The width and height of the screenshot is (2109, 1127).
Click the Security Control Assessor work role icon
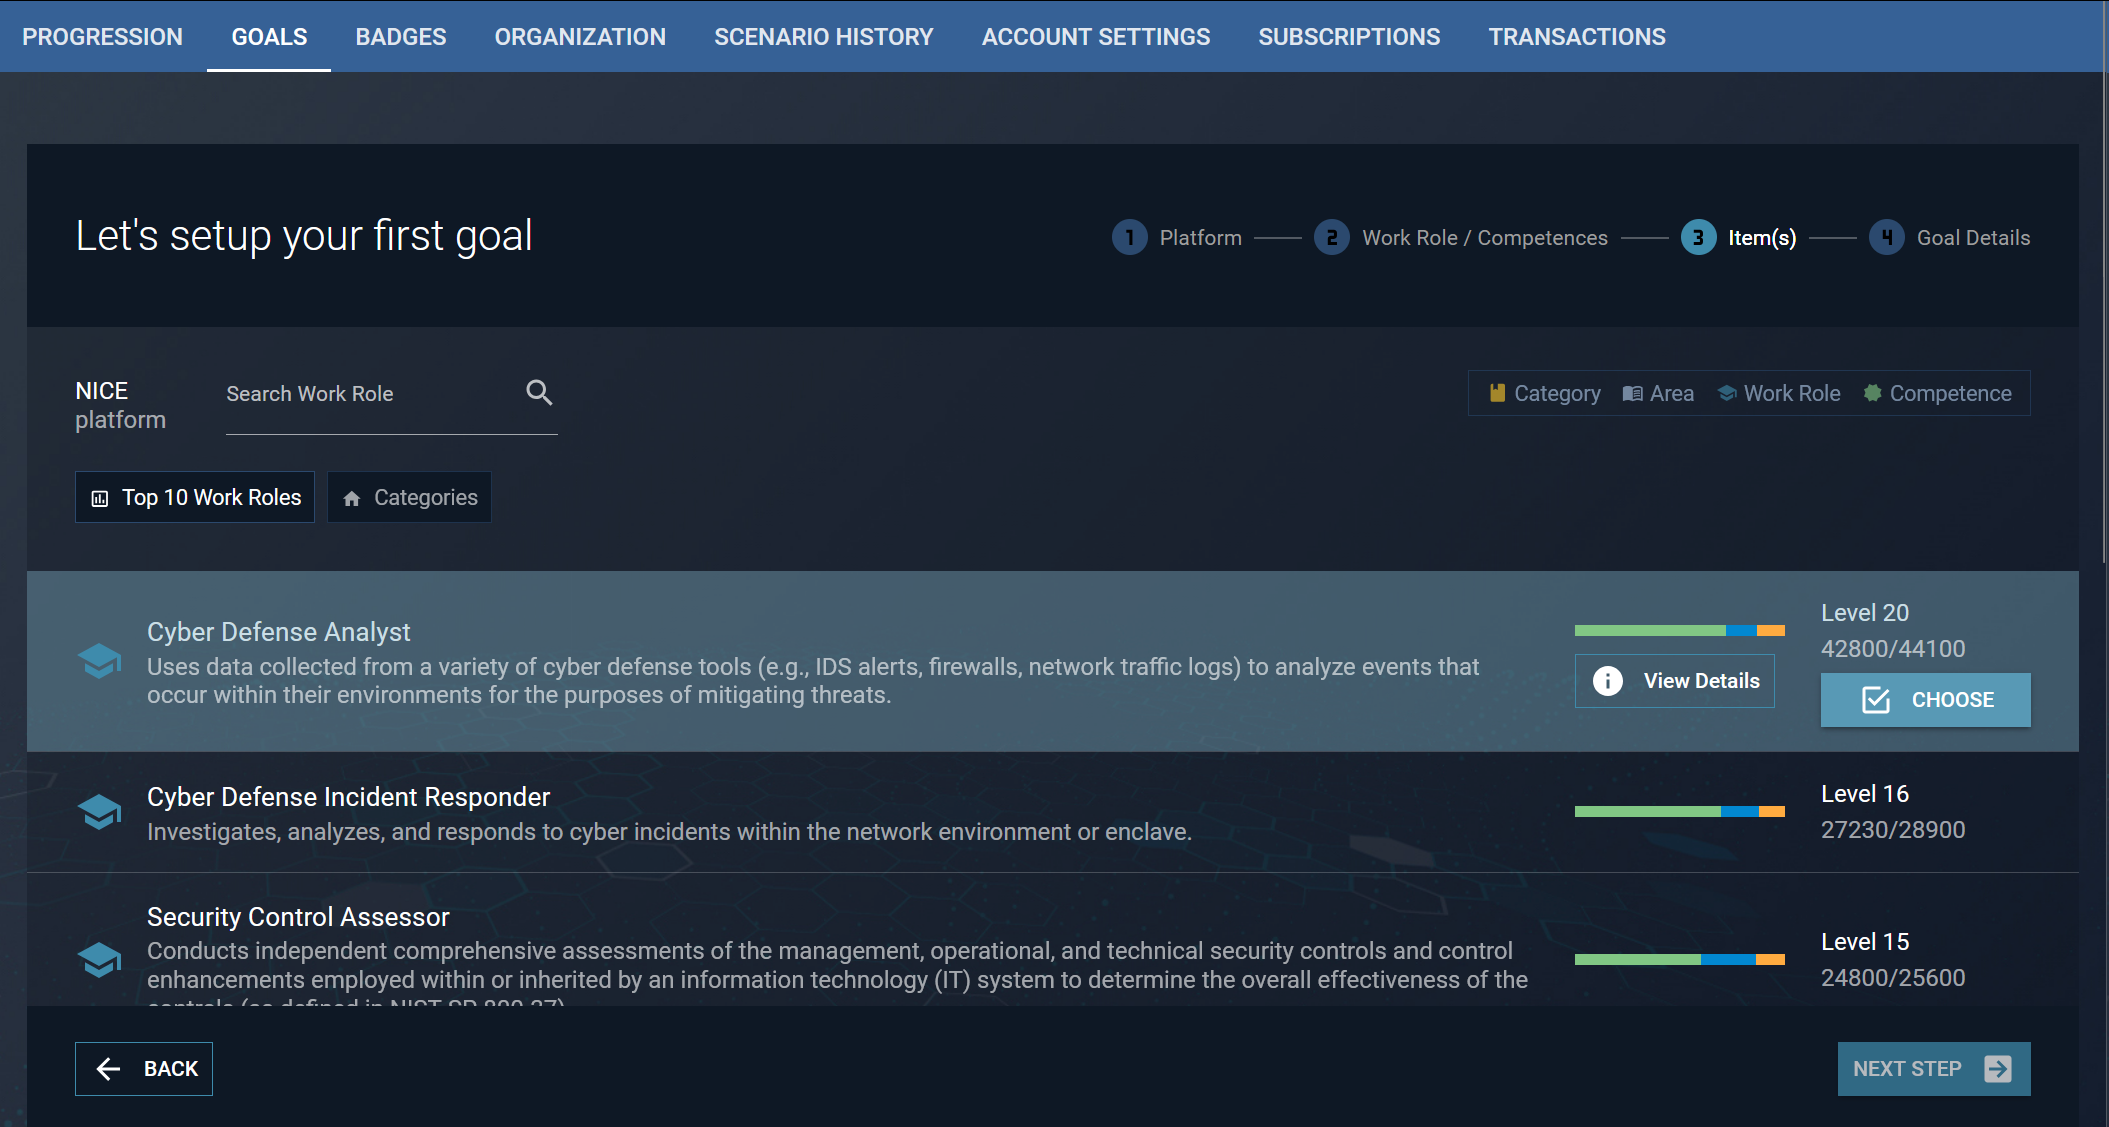[100, 958]
